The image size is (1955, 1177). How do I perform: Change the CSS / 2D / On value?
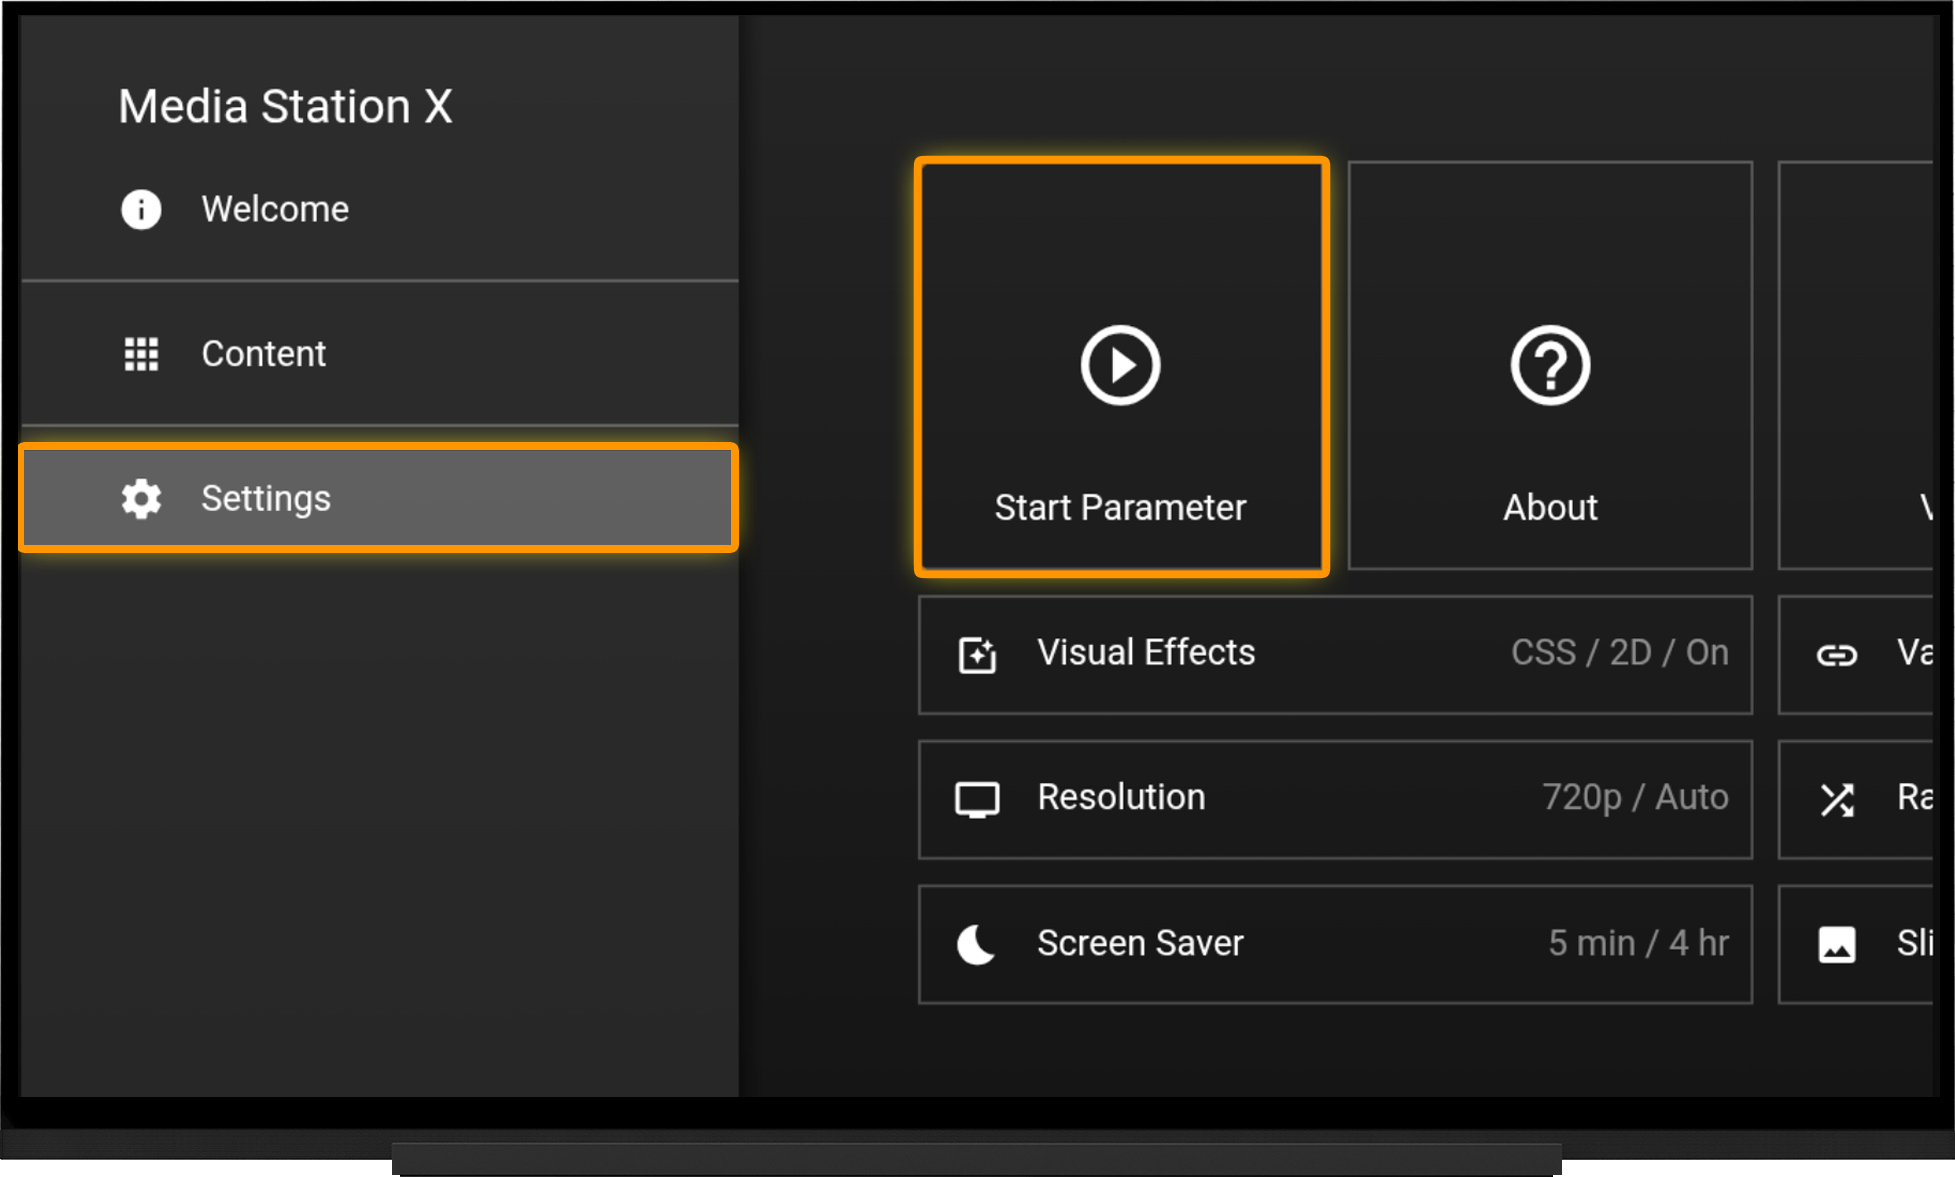tap(1619, 653)
